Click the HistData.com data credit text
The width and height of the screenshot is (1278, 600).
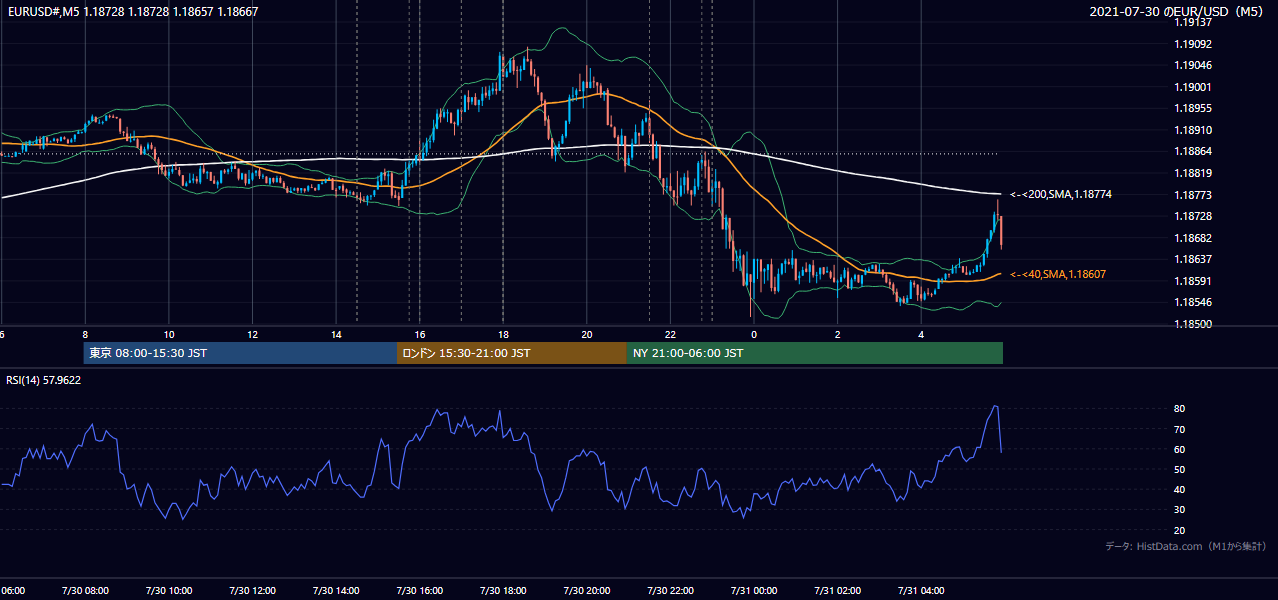point(1186,546)
